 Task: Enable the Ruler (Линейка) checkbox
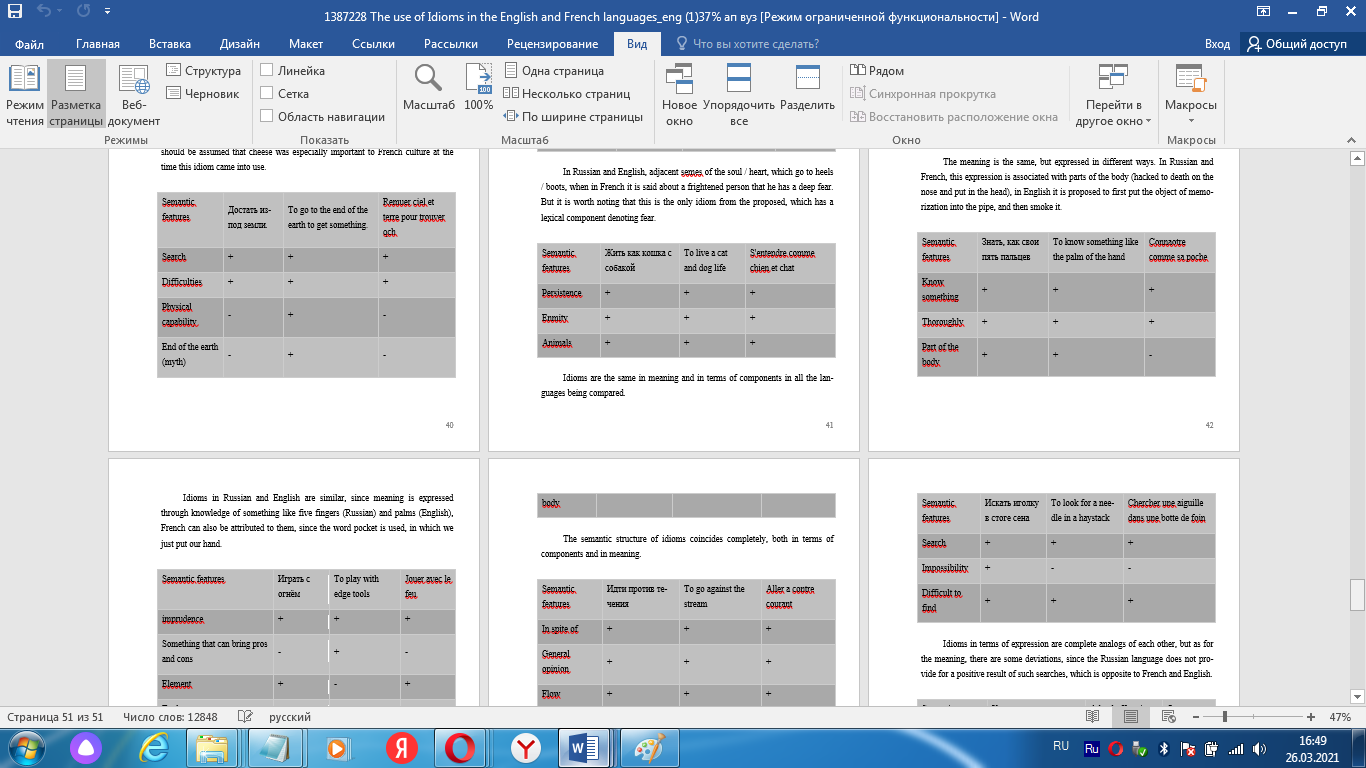(267, 71)
